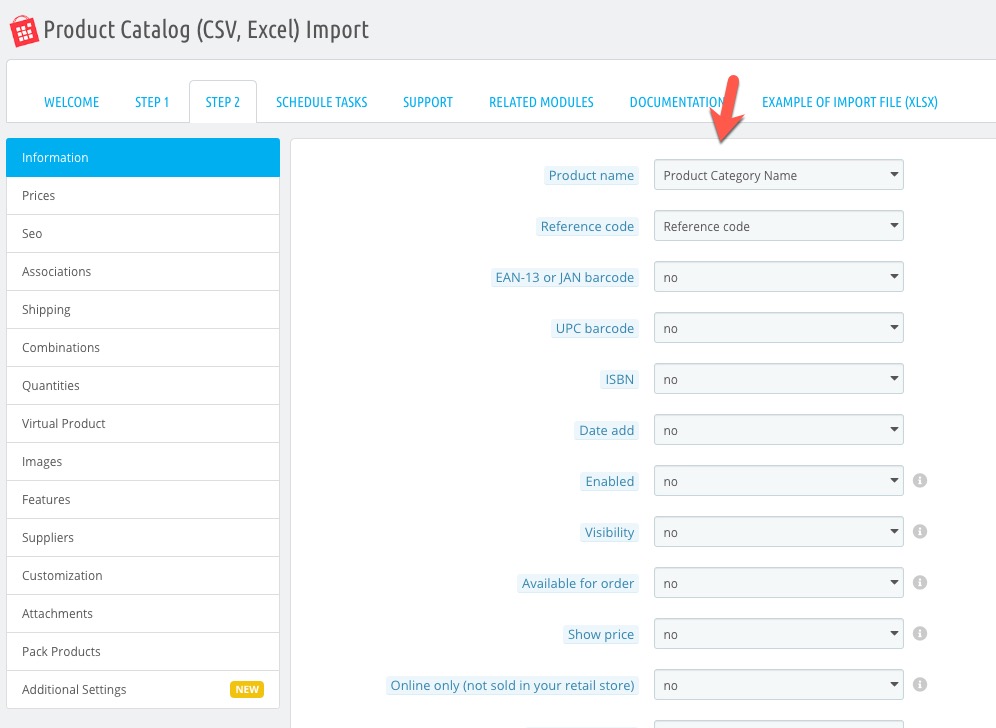Open the Customization section
Viewport: 996px width, 728px height.
tap(143, 576)
